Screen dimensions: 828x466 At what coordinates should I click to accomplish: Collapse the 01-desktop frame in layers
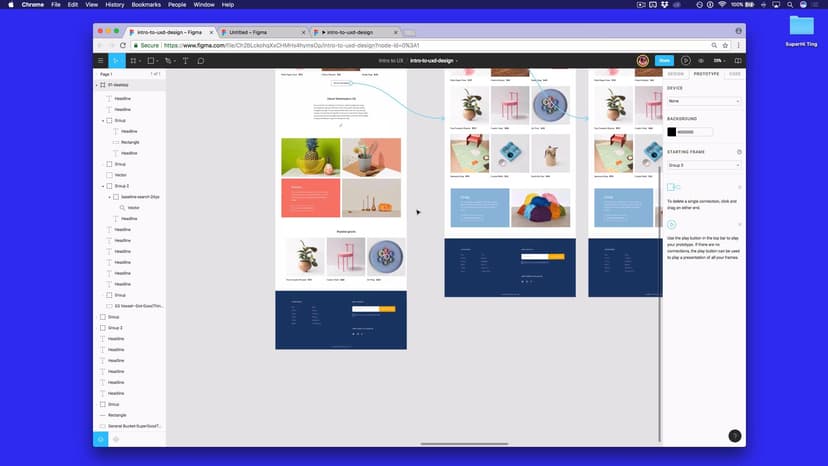tap(96, 85)
